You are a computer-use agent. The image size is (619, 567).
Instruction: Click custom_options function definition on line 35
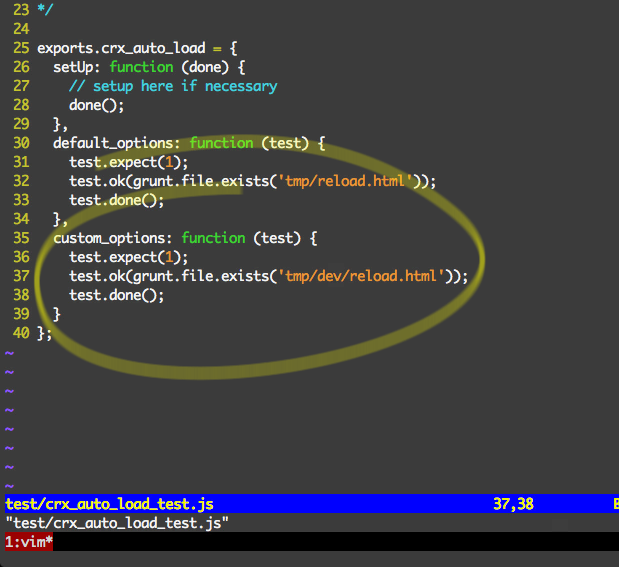pyautogui.click(x=185, y=238)
